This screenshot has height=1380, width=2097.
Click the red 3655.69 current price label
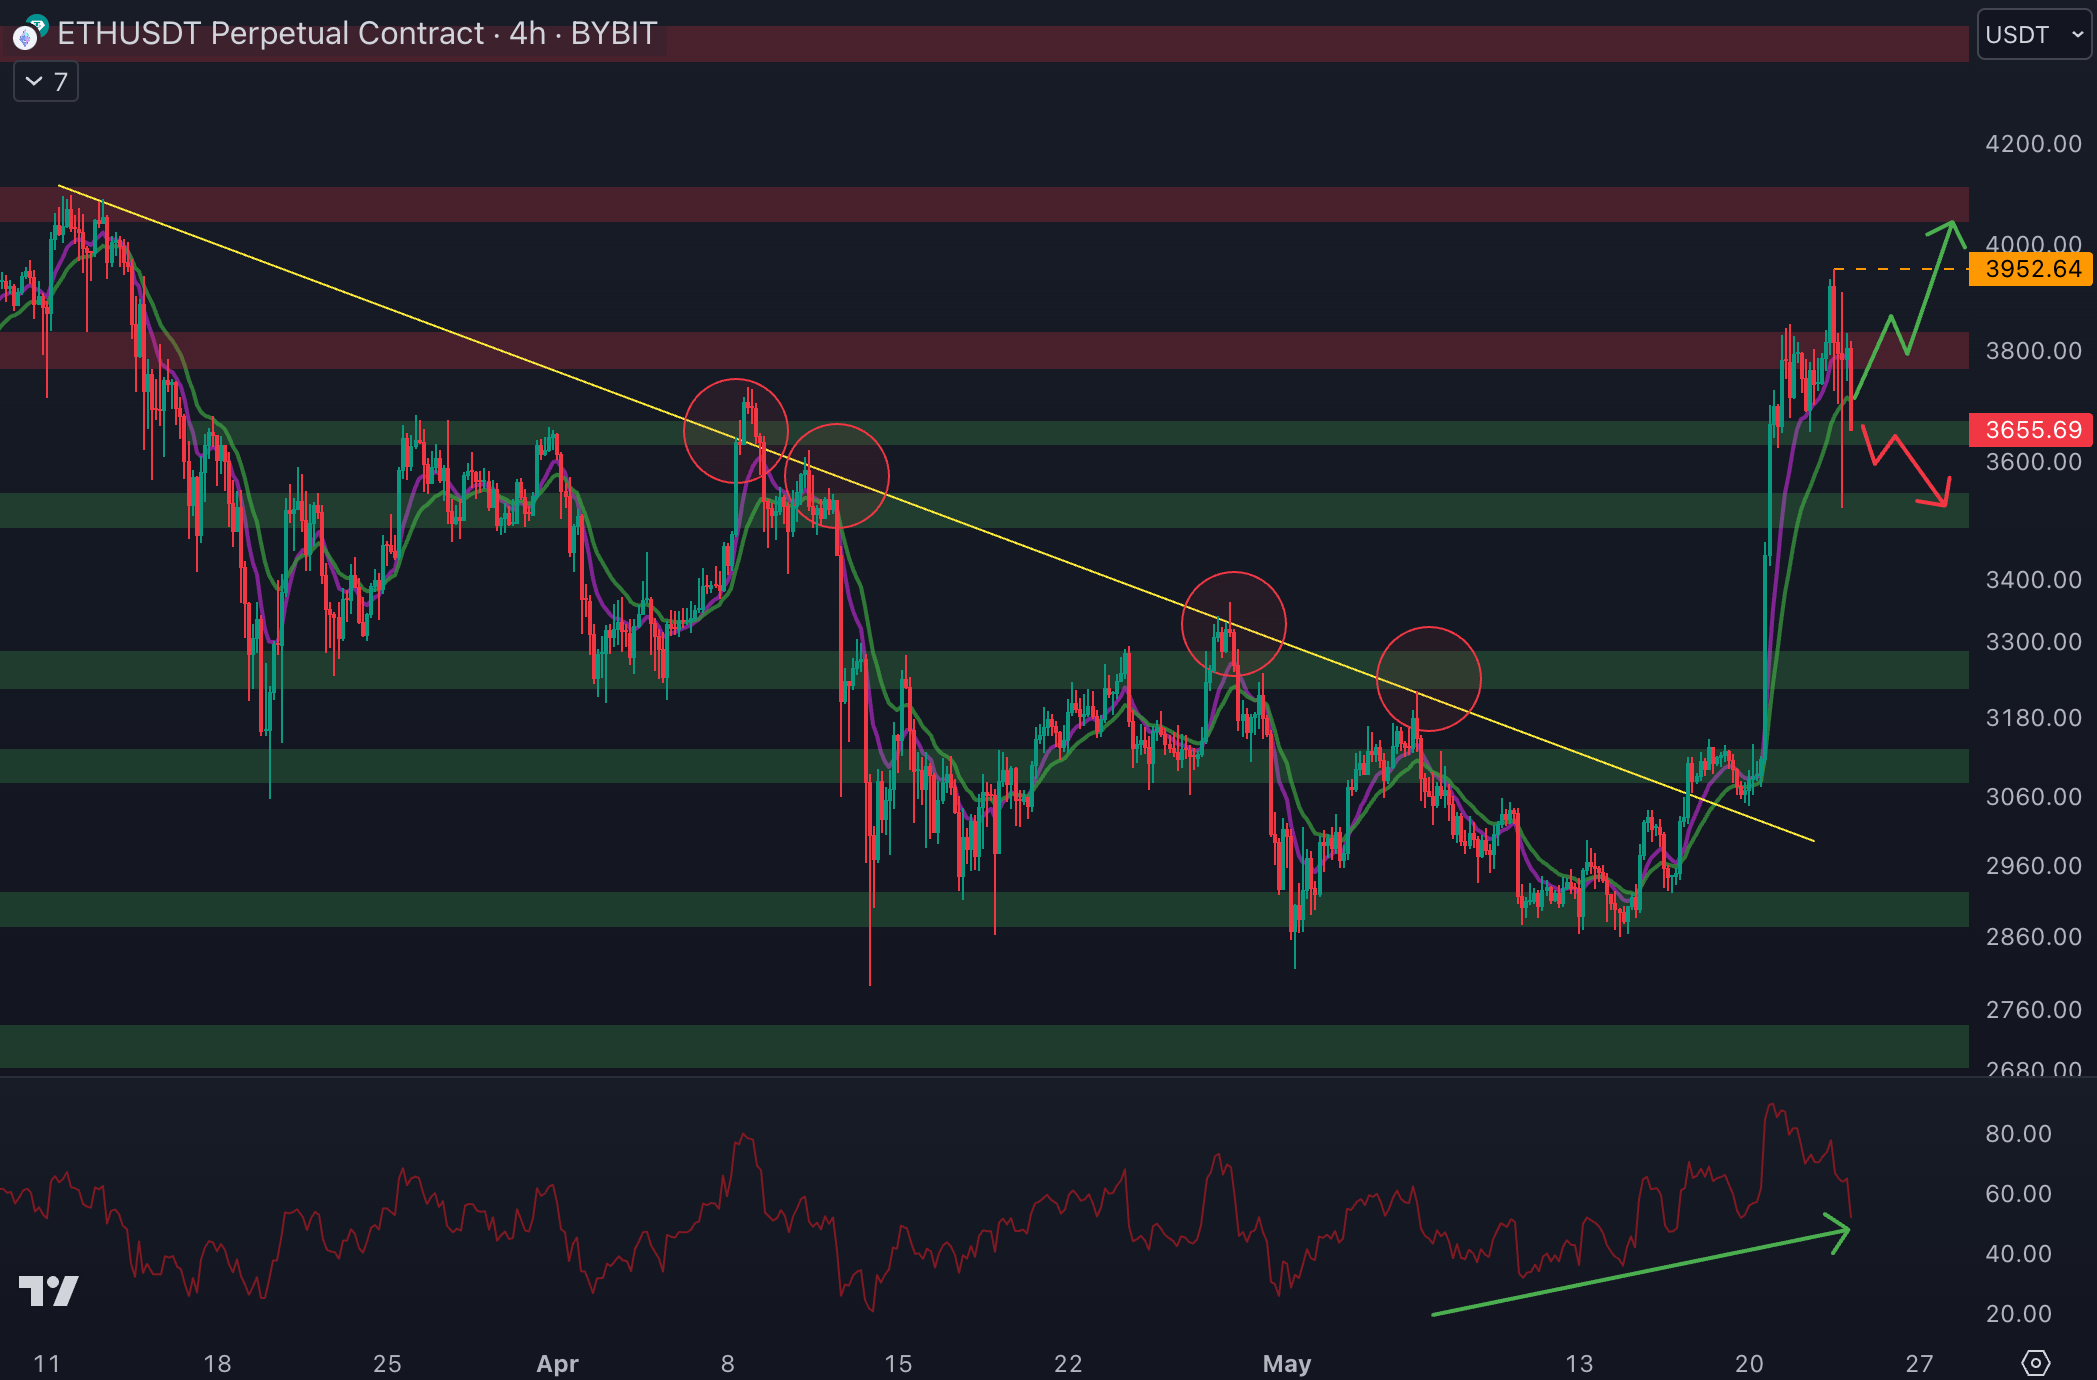click(2031, 430)
